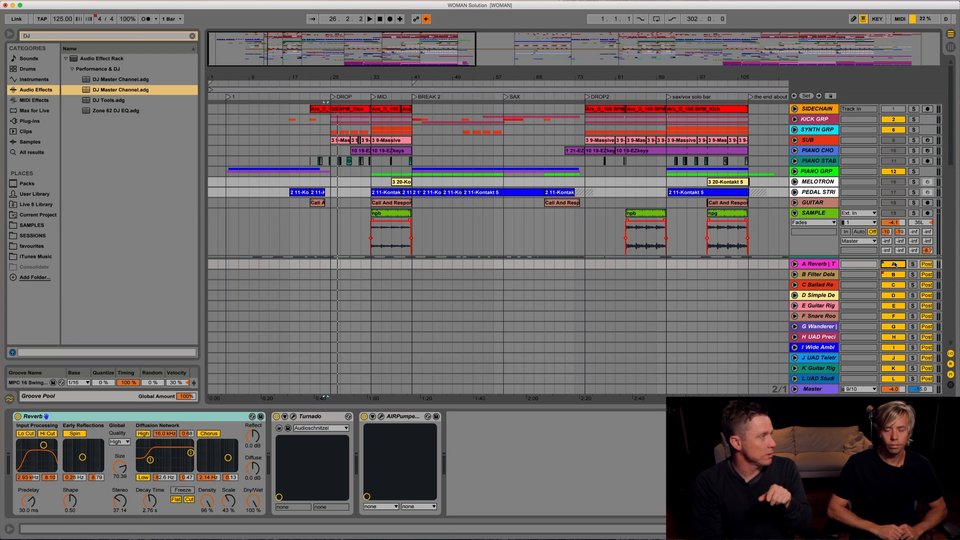960x540 pixels.
Task: Open the Turnado Audioschnitzel preset dropdown
Action: pyautogui.click(x=321, y=428)
